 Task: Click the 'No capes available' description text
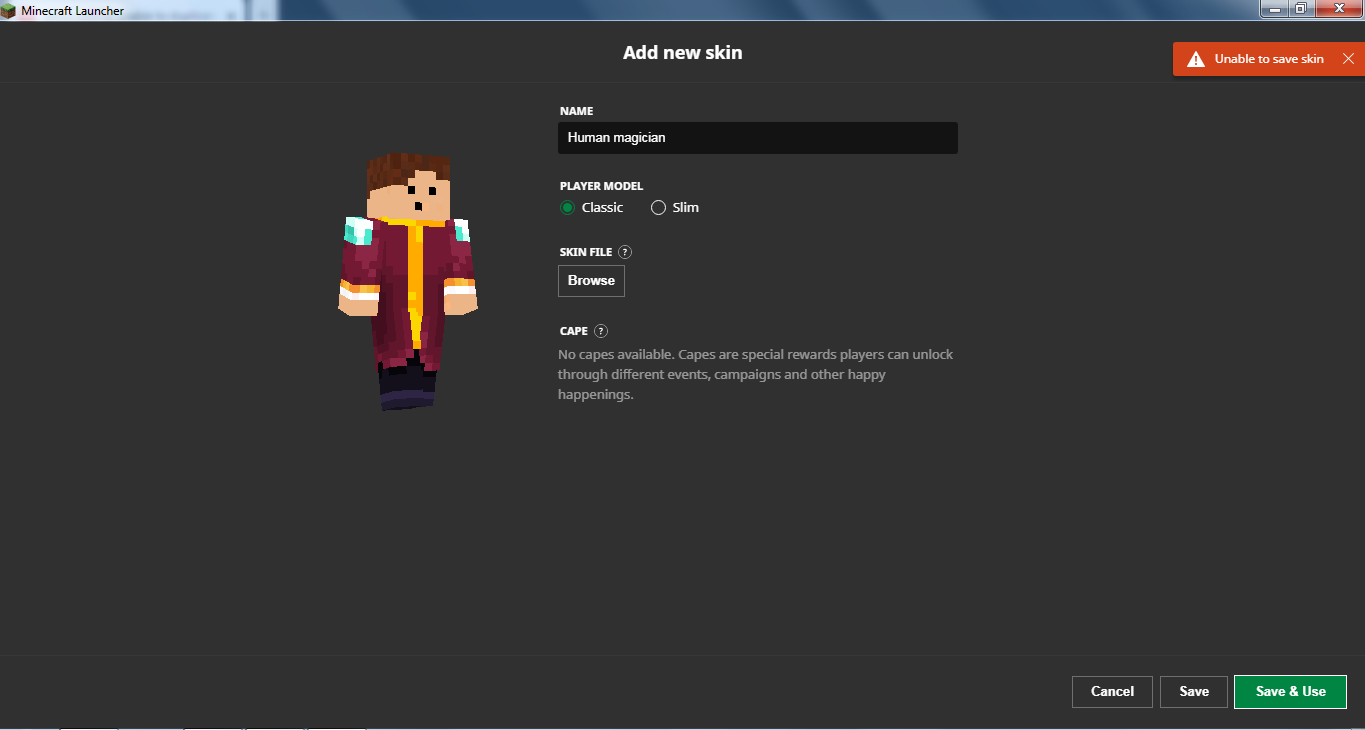click(756, 375)
